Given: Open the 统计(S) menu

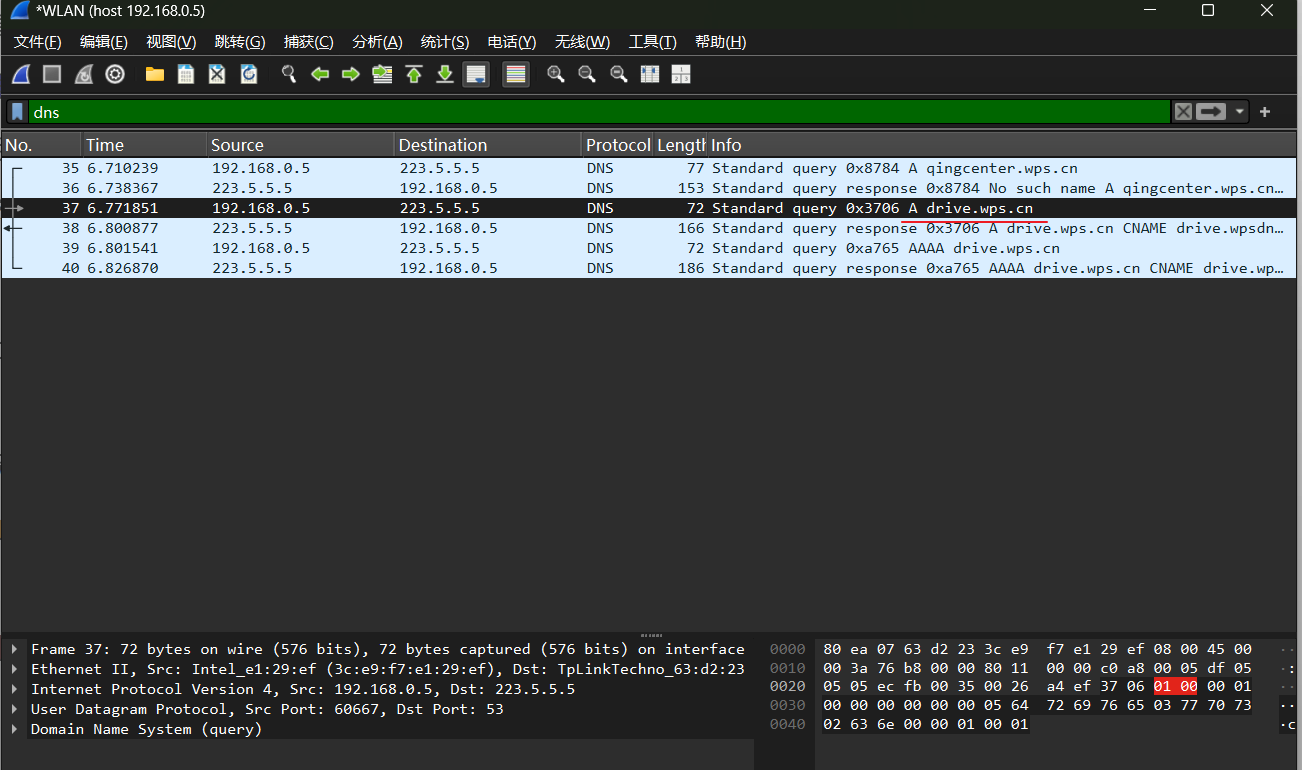Looking at the screenshot, I should pos(445,42).
